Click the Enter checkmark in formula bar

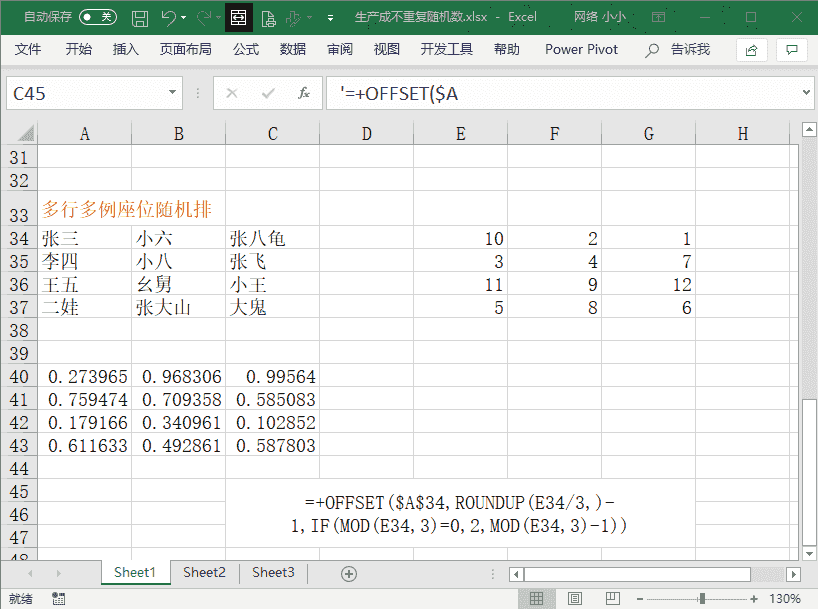(268, 93)
